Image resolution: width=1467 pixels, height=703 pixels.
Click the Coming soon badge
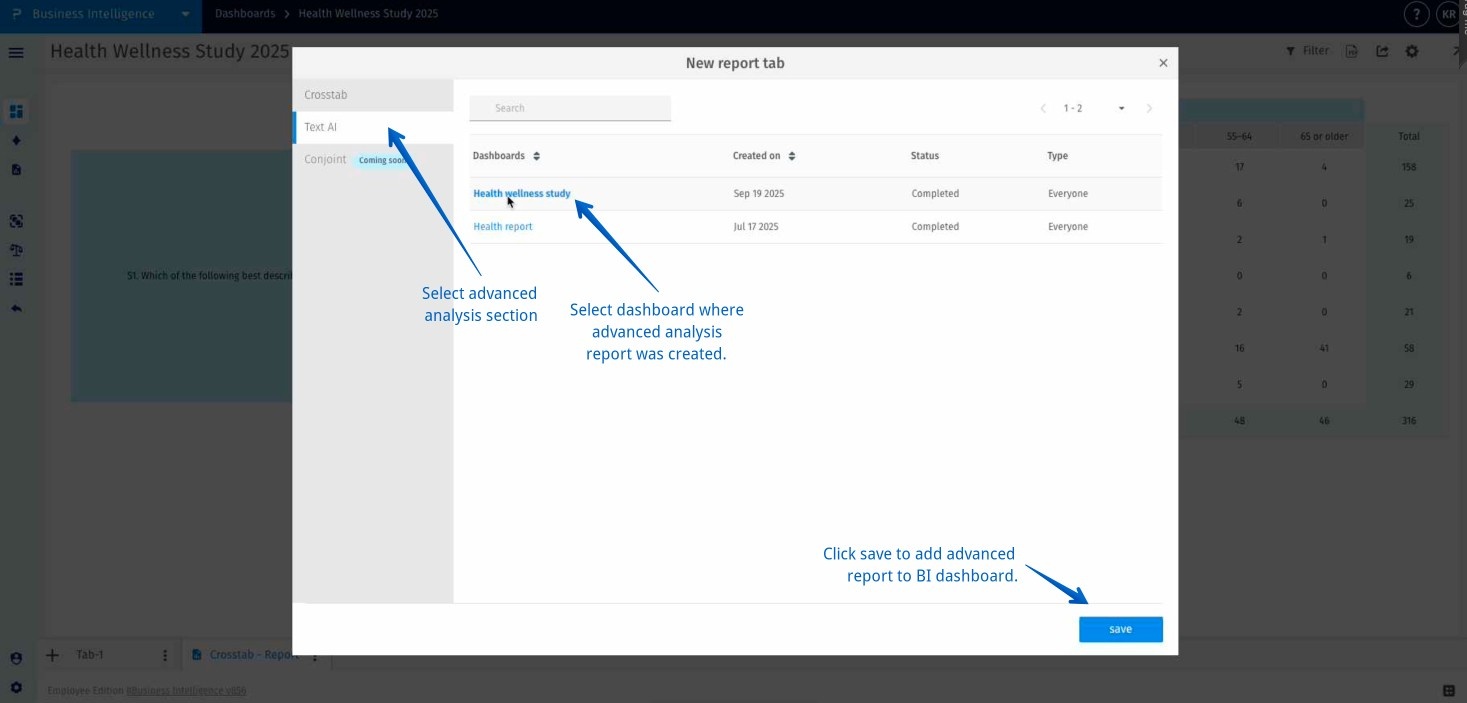click(384, 160)
